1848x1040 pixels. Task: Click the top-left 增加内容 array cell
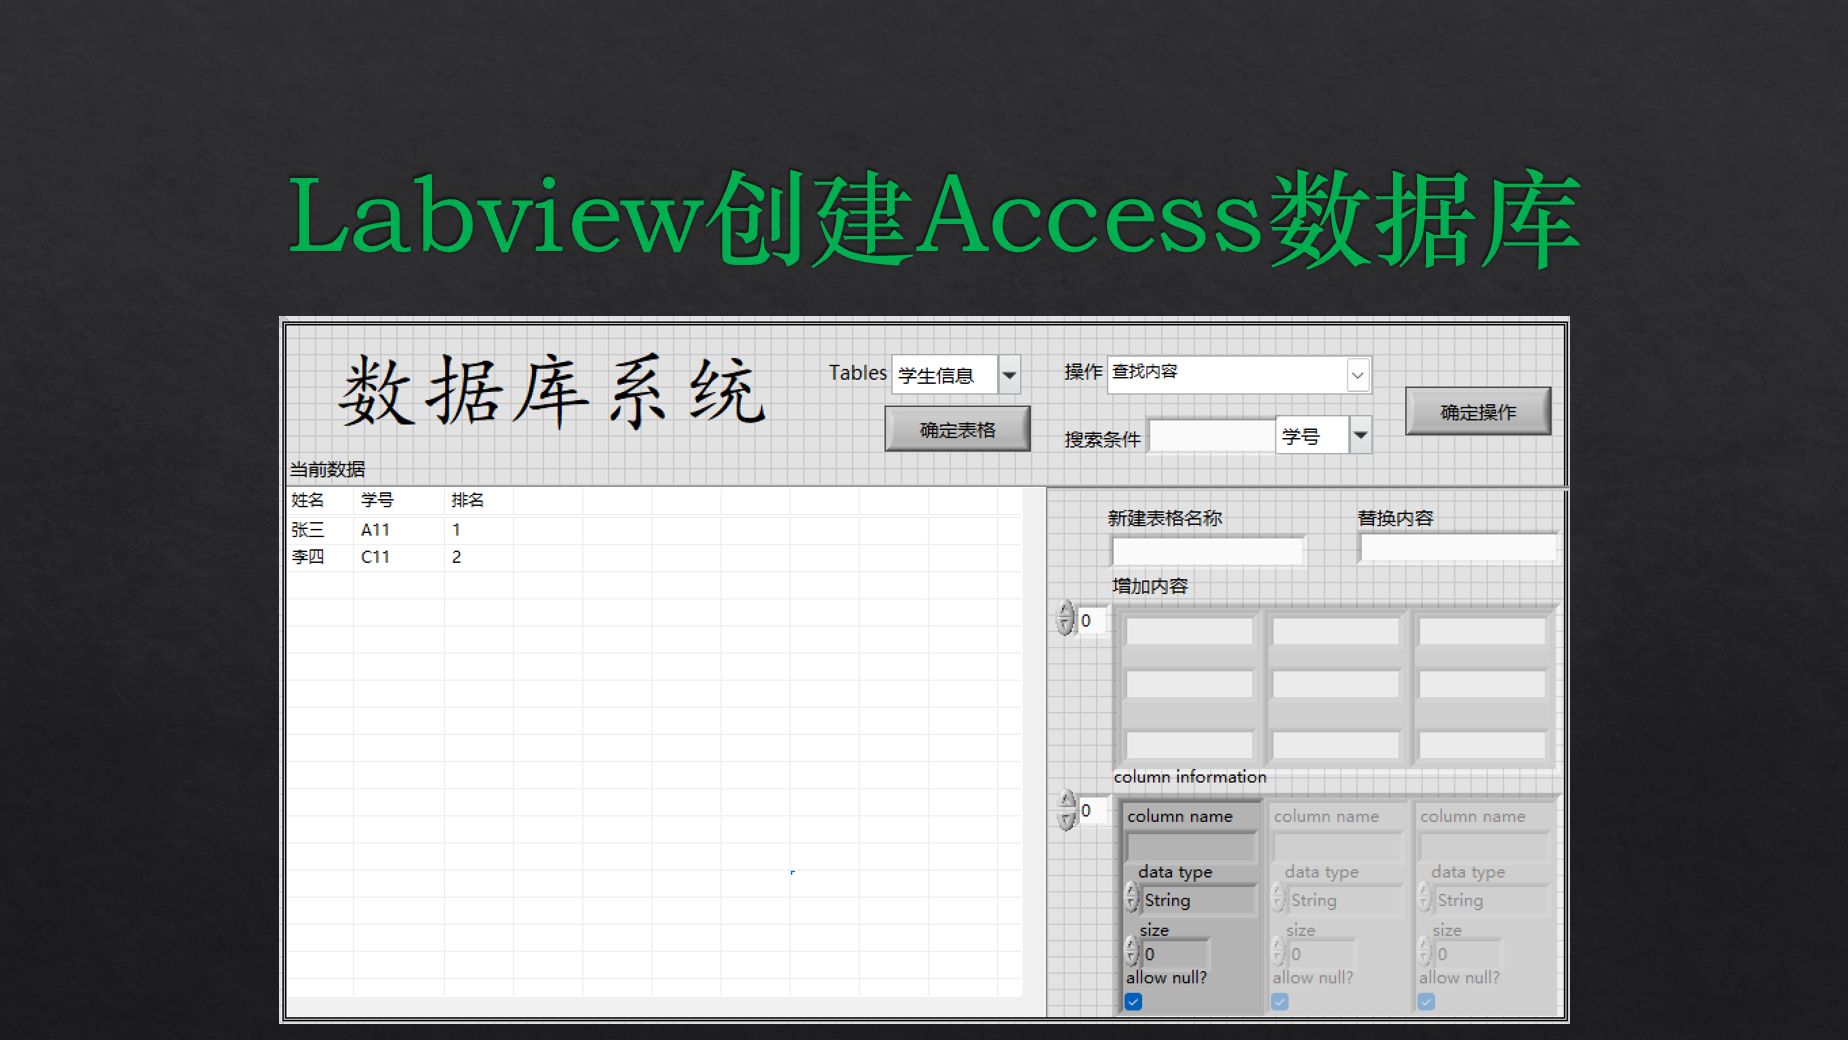point(1189,631)
